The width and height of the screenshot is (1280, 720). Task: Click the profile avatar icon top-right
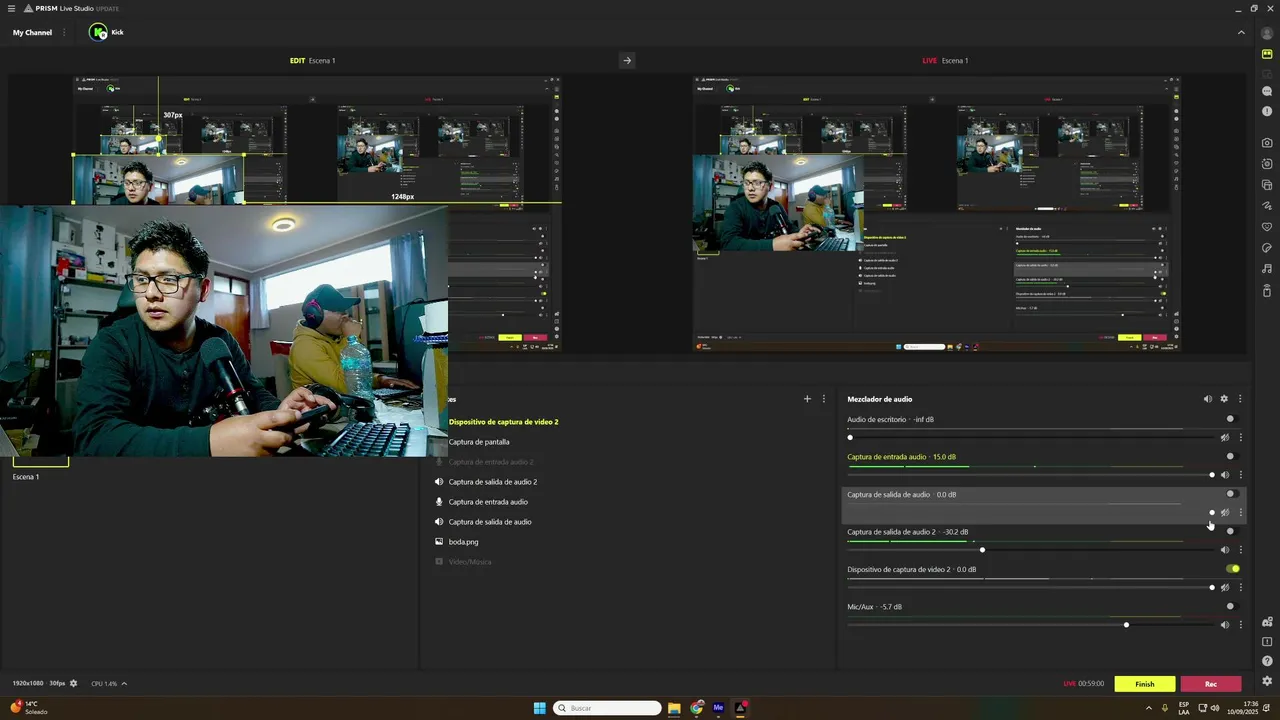click(x=1267, y=33)
